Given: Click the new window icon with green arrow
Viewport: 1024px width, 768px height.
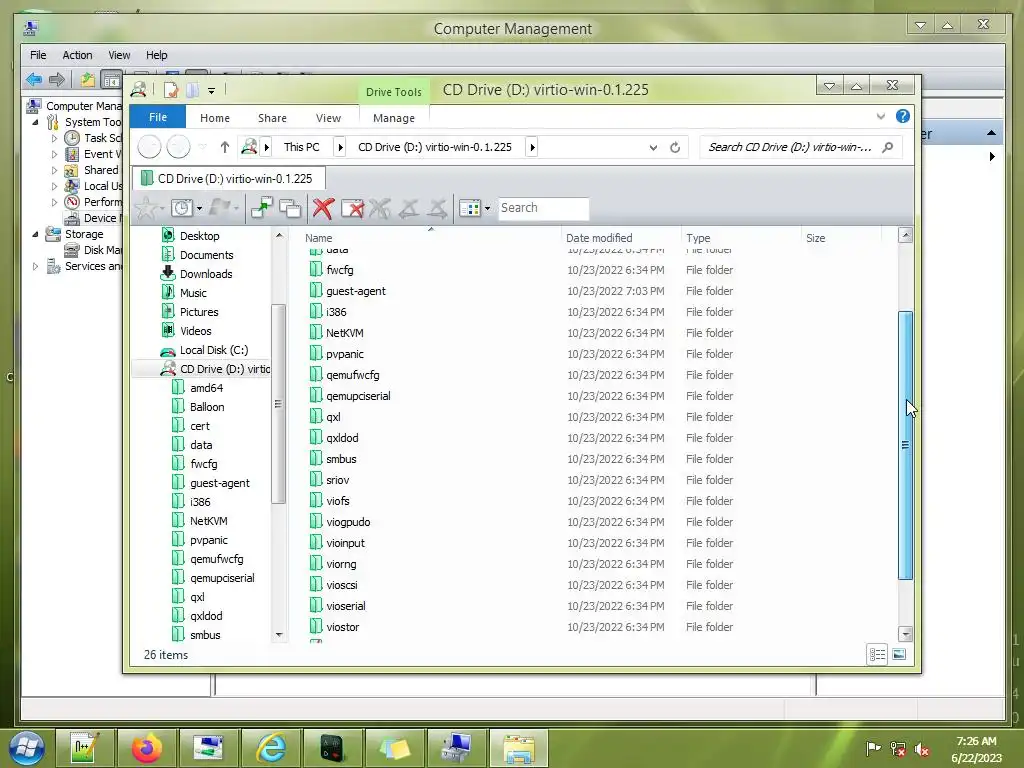Looking at the screenshot, I should 262,208.
